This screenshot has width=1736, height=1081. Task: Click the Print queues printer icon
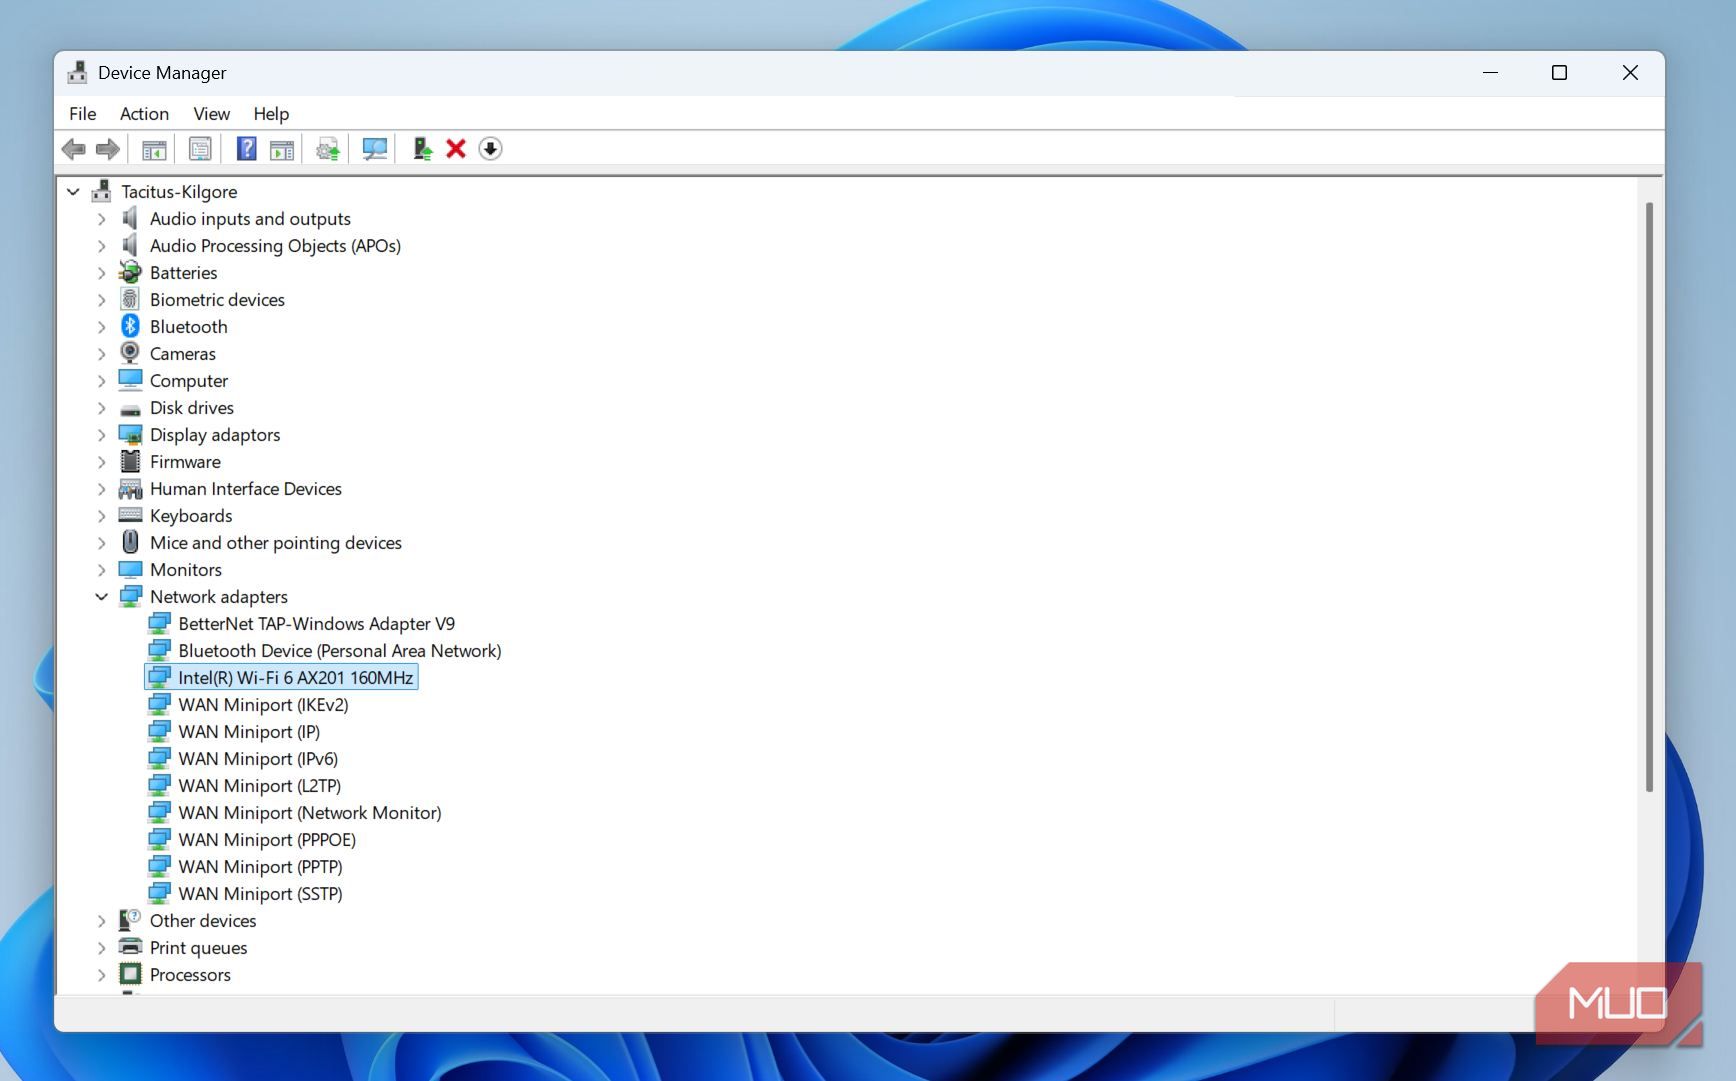click(x=130, y=947)
